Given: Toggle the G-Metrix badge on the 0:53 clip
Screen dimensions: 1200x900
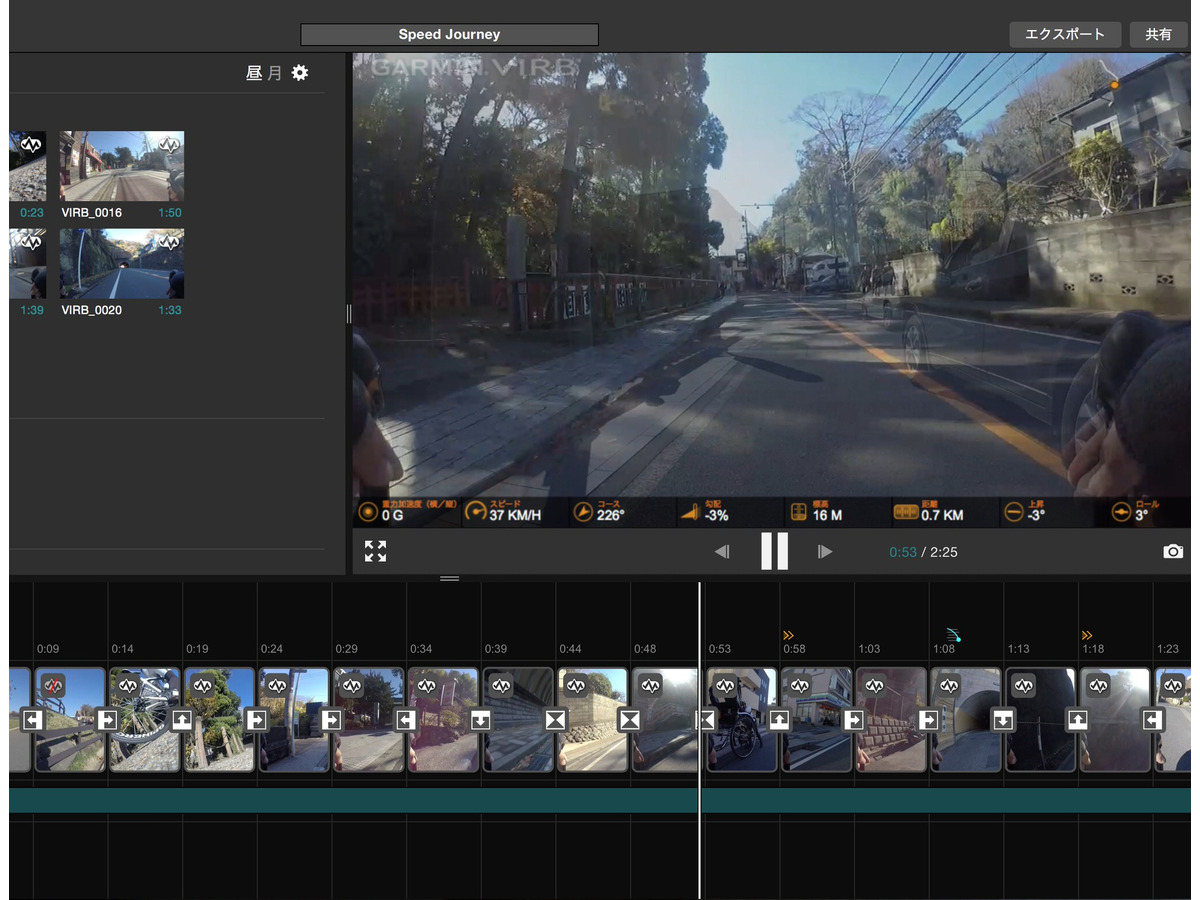Looking at the screenshot, I should [x=725, y=686].
